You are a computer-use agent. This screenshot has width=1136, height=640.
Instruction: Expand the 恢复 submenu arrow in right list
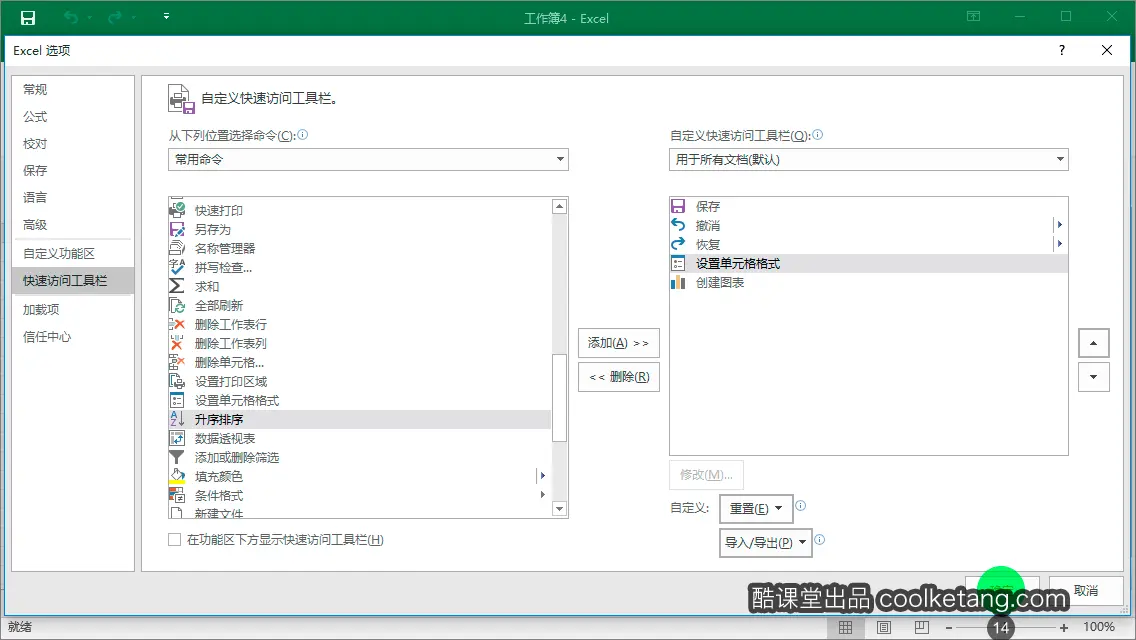[1059, 244]
